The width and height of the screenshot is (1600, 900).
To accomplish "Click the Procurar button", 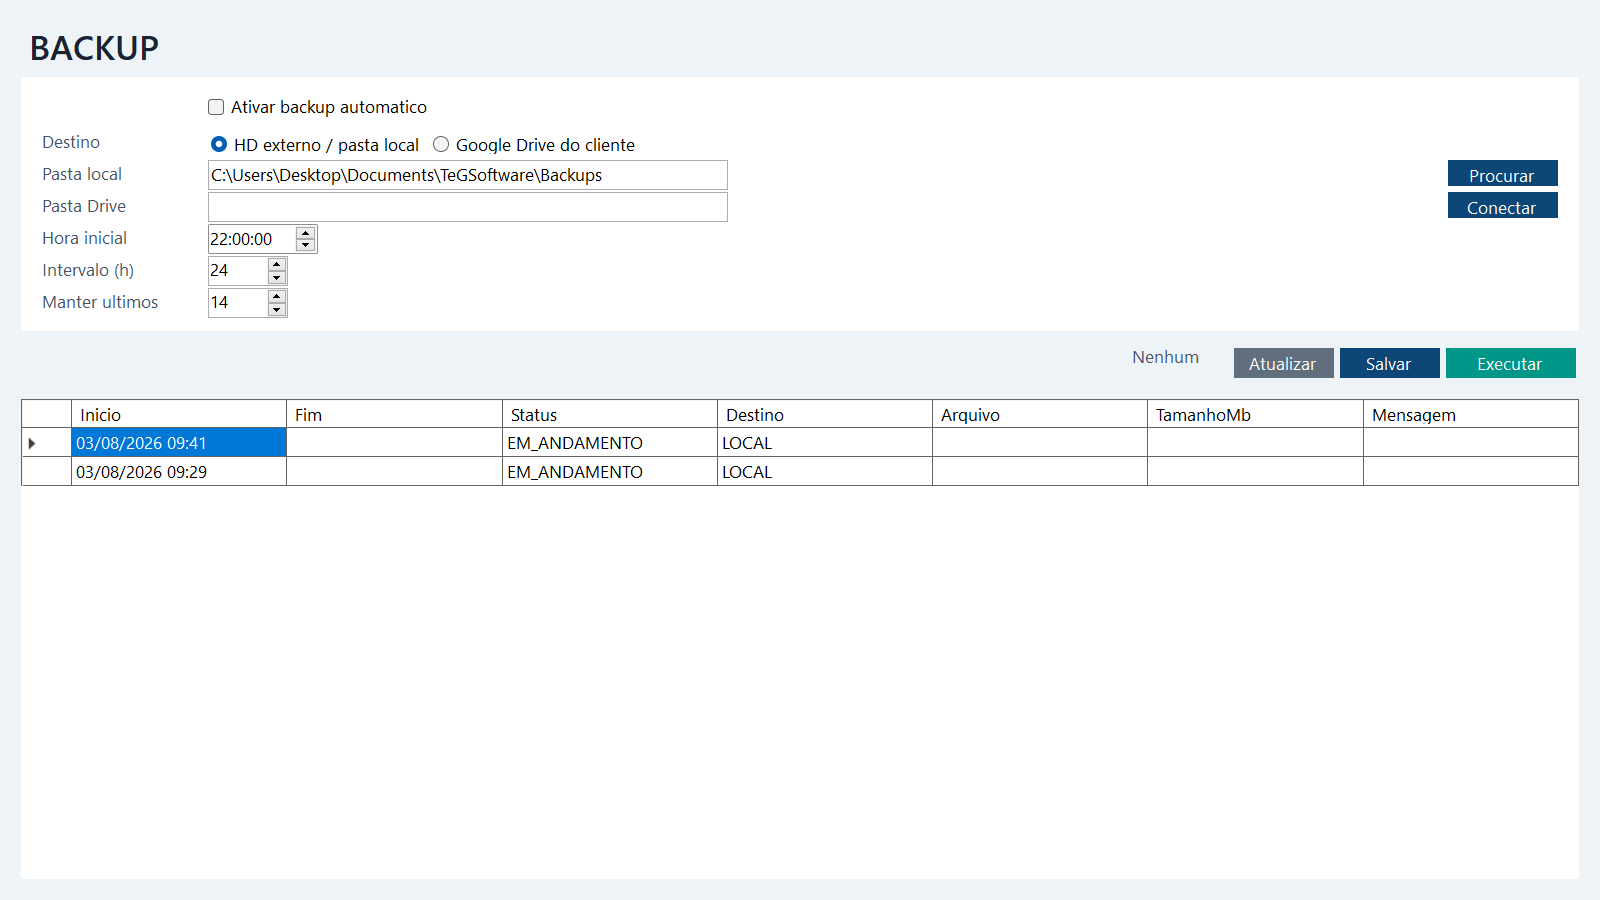I will coord(1502,174).
